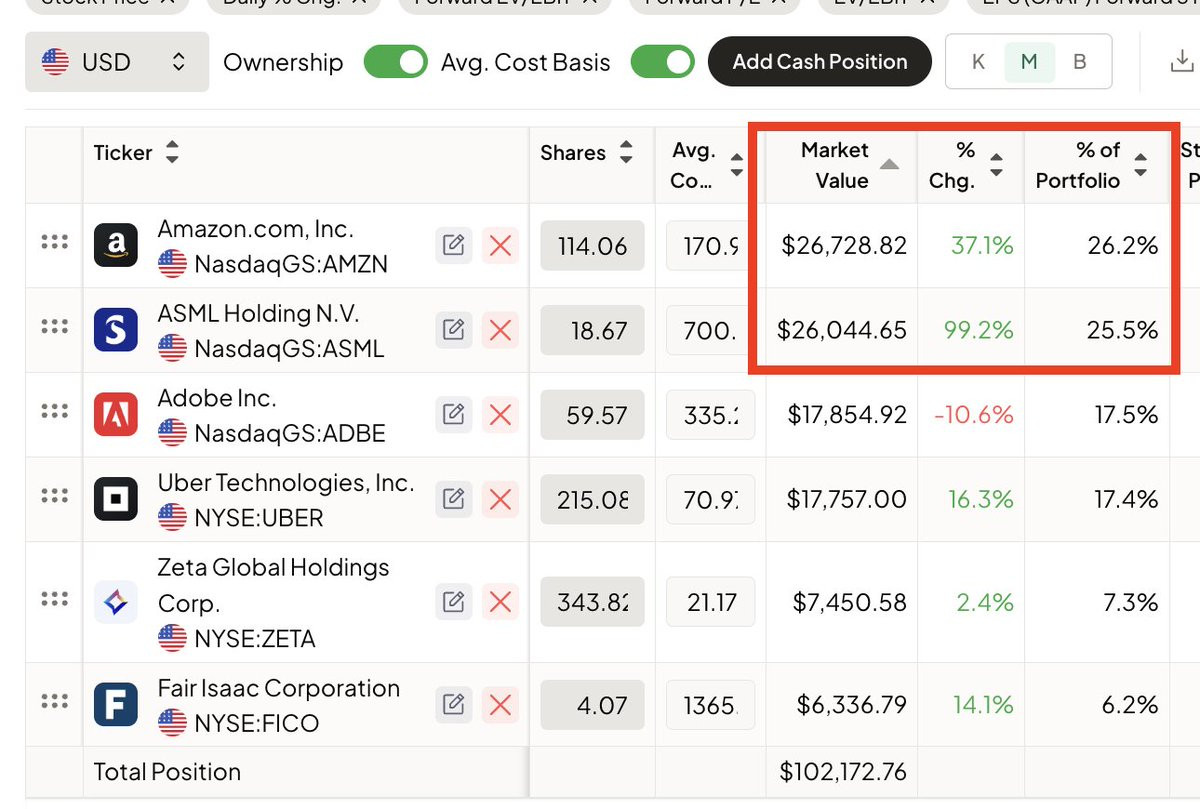Click Fair Isaac change 14.1%
Image resolution: width=1200 pixels, height=809 pixels.
983,705
